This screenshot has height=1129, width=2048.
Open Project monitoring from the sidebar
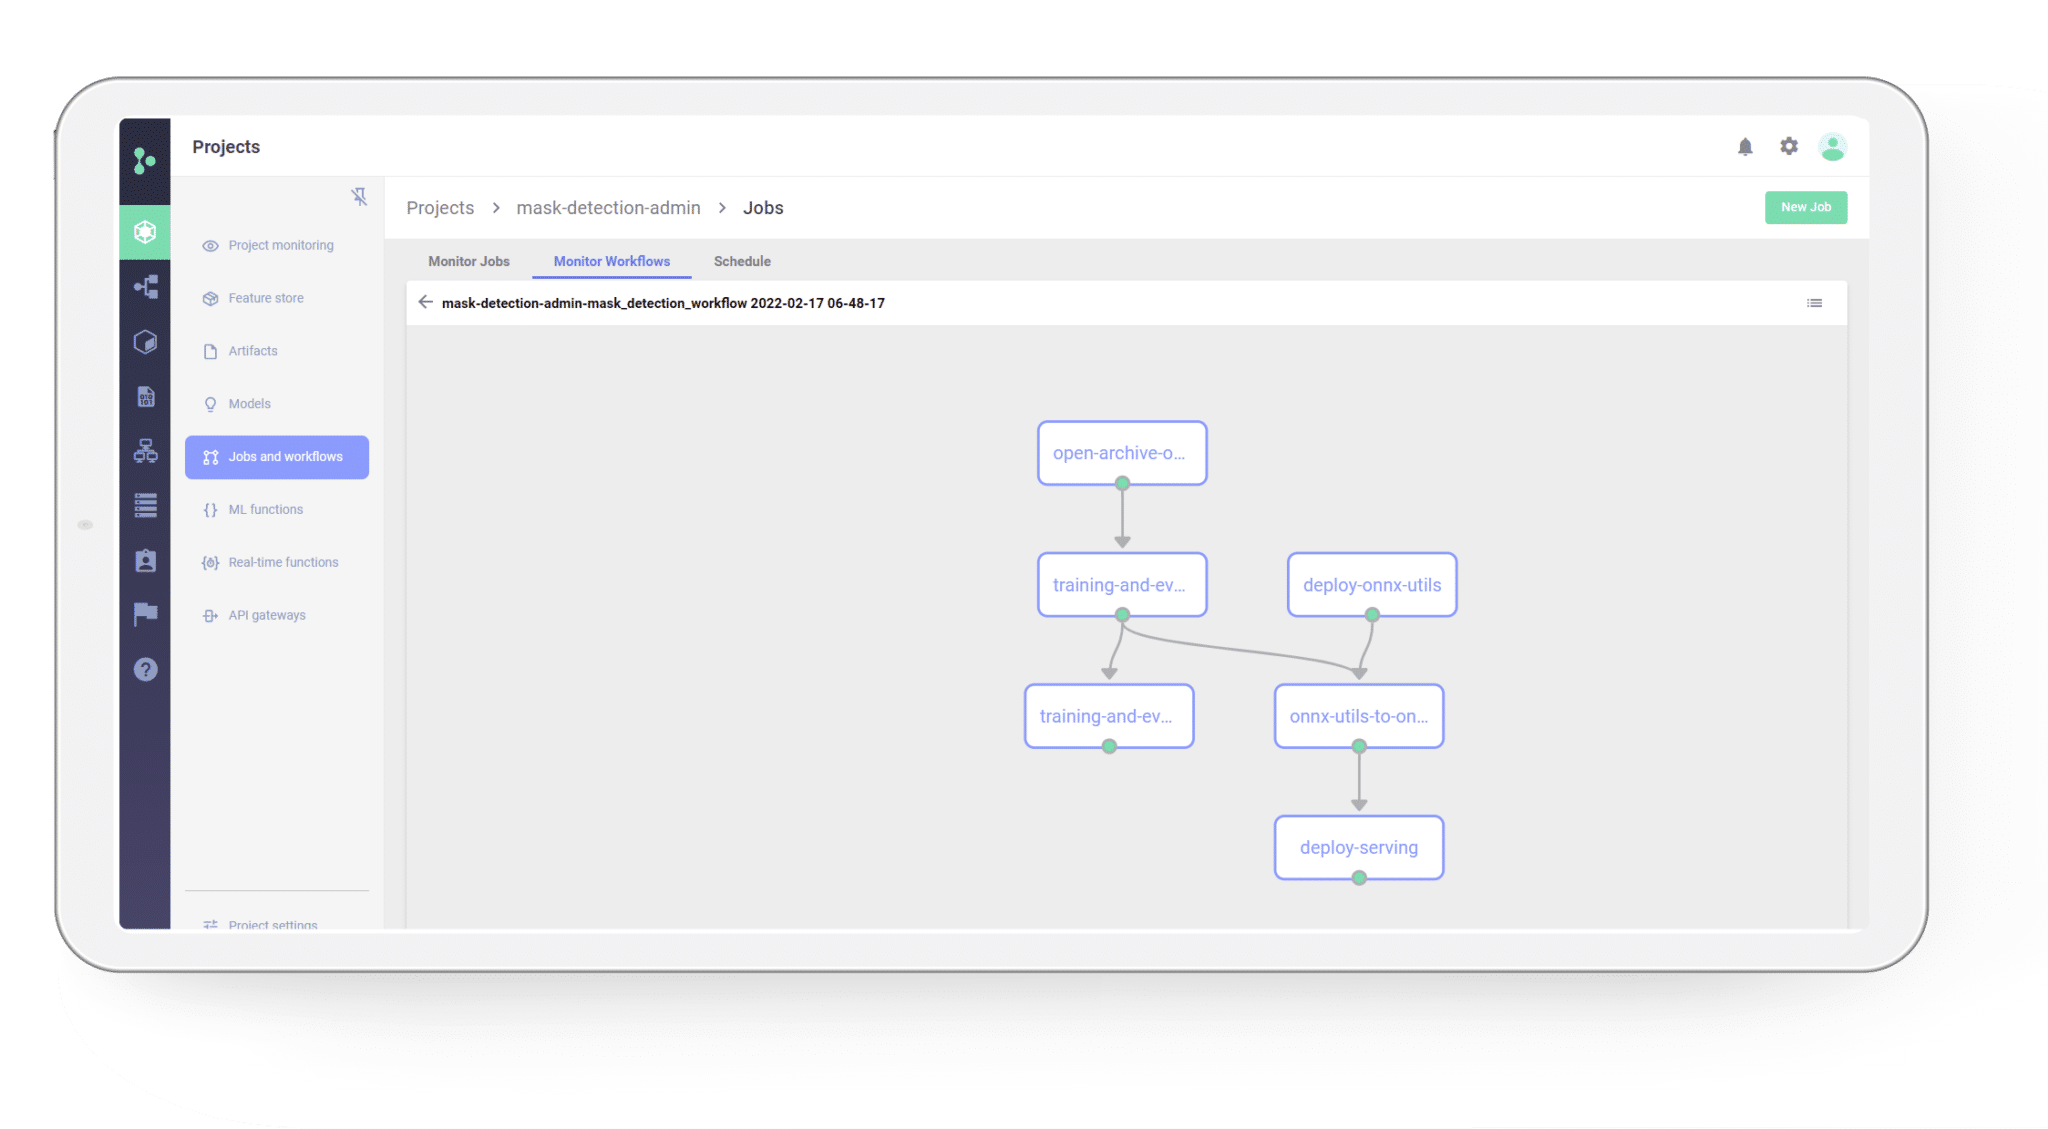coord(280,245)
